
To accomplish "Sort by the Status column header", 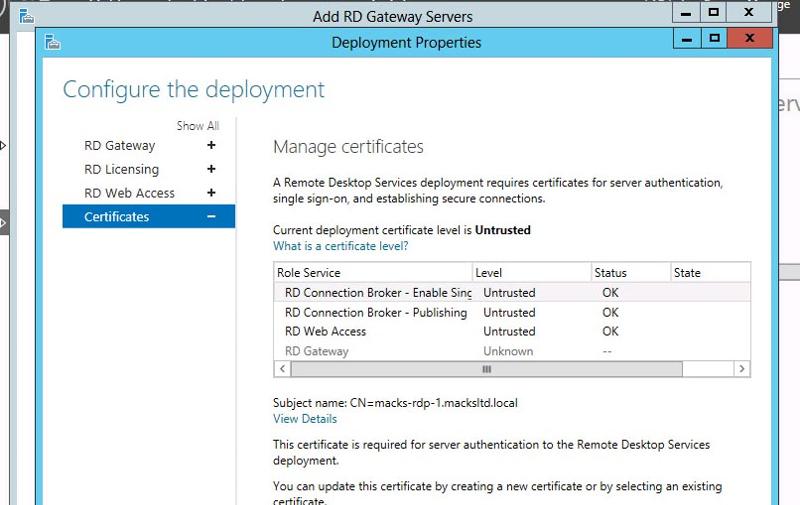I will coord(631,272).
